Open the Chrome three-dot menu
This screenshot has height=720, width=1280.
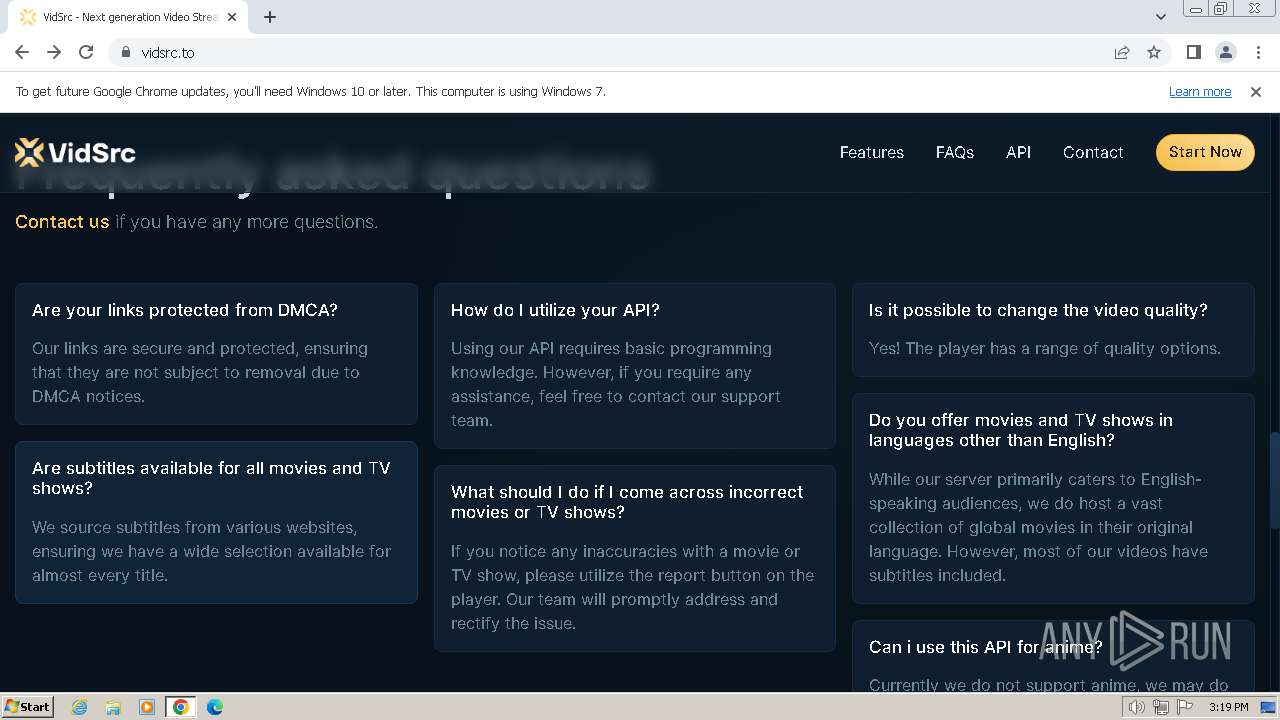coord(1257,52)
